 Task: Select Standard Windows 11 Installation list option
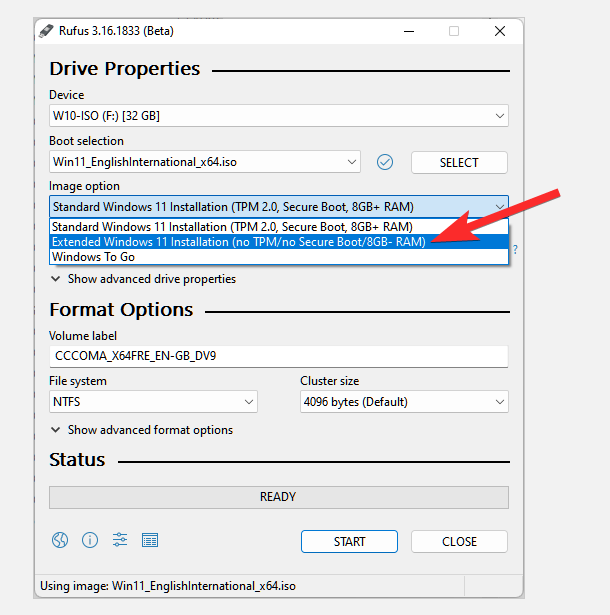[232, 227]
